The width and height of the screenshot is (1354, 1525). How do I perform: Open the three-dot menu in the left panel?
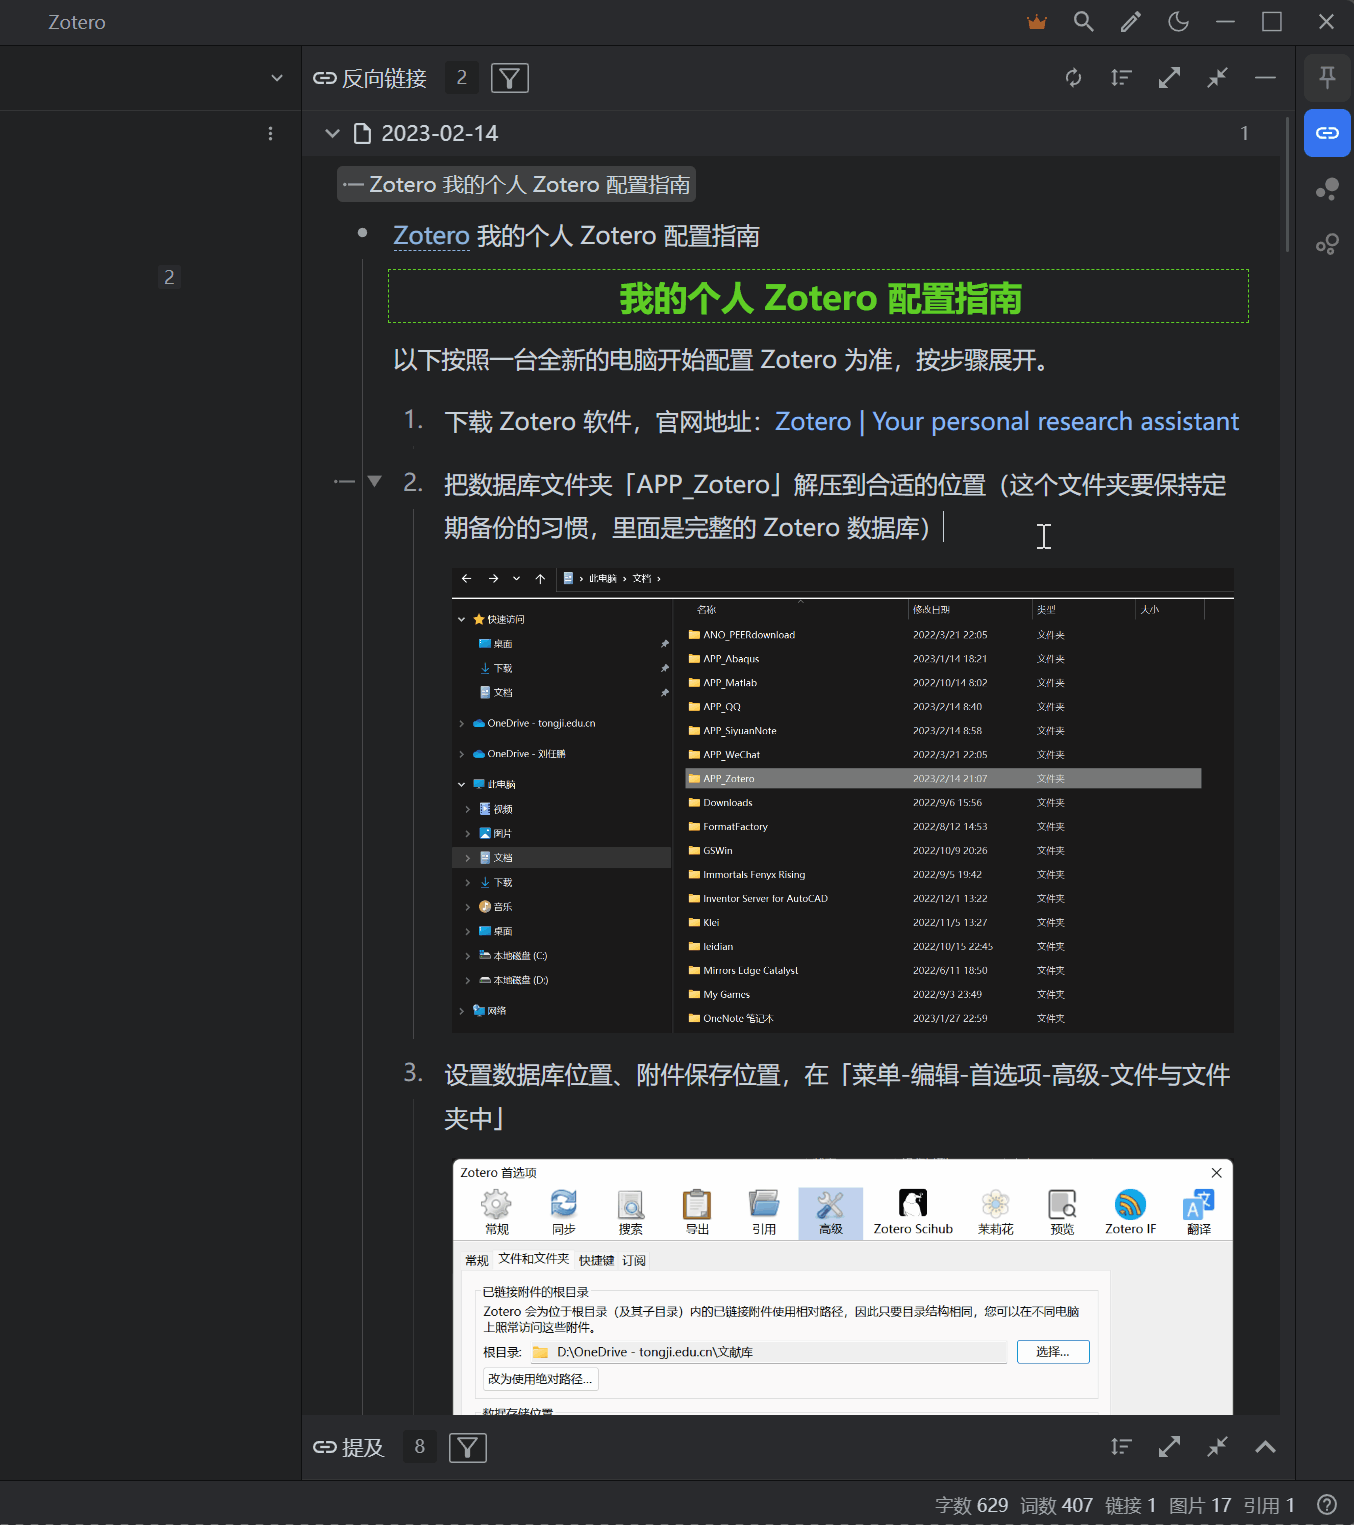point(270,133)
